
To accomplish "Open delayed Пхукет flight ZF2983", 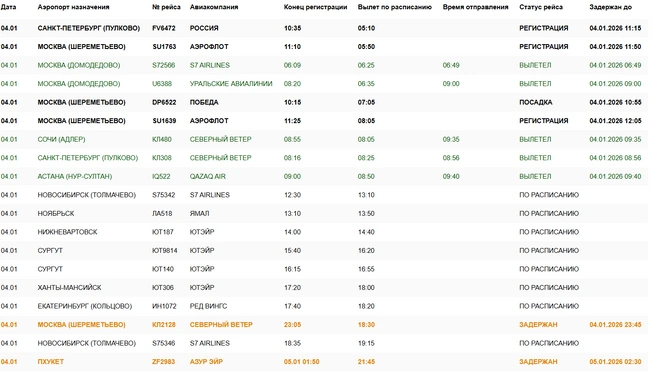I will click(324, 362).
